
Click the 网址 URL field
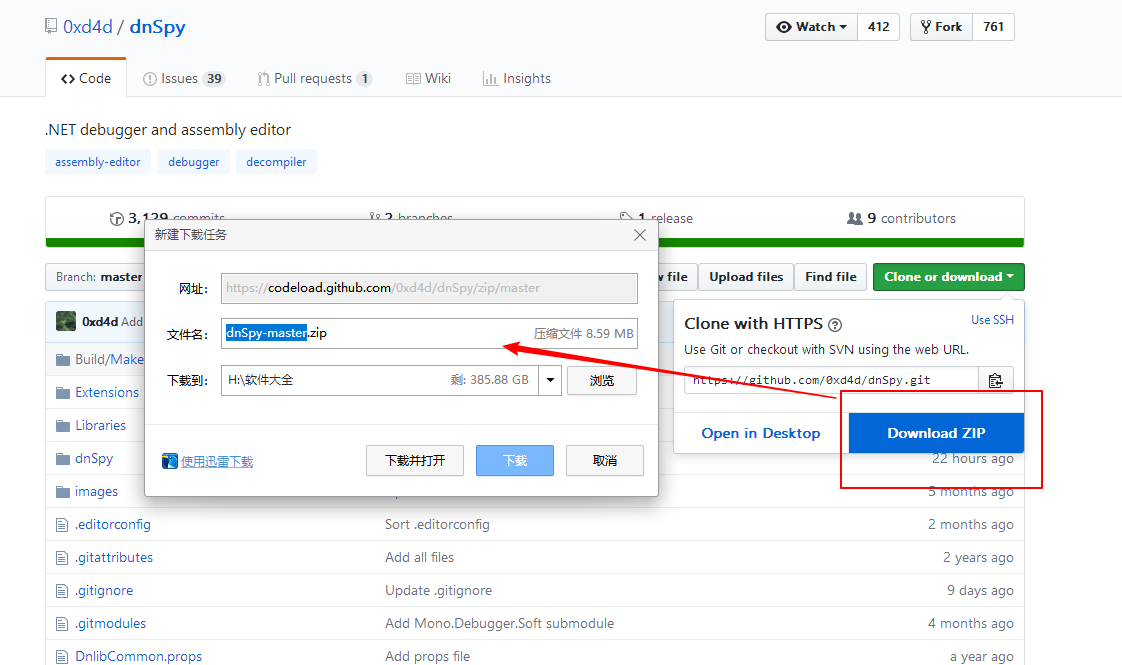pos(429,288)
